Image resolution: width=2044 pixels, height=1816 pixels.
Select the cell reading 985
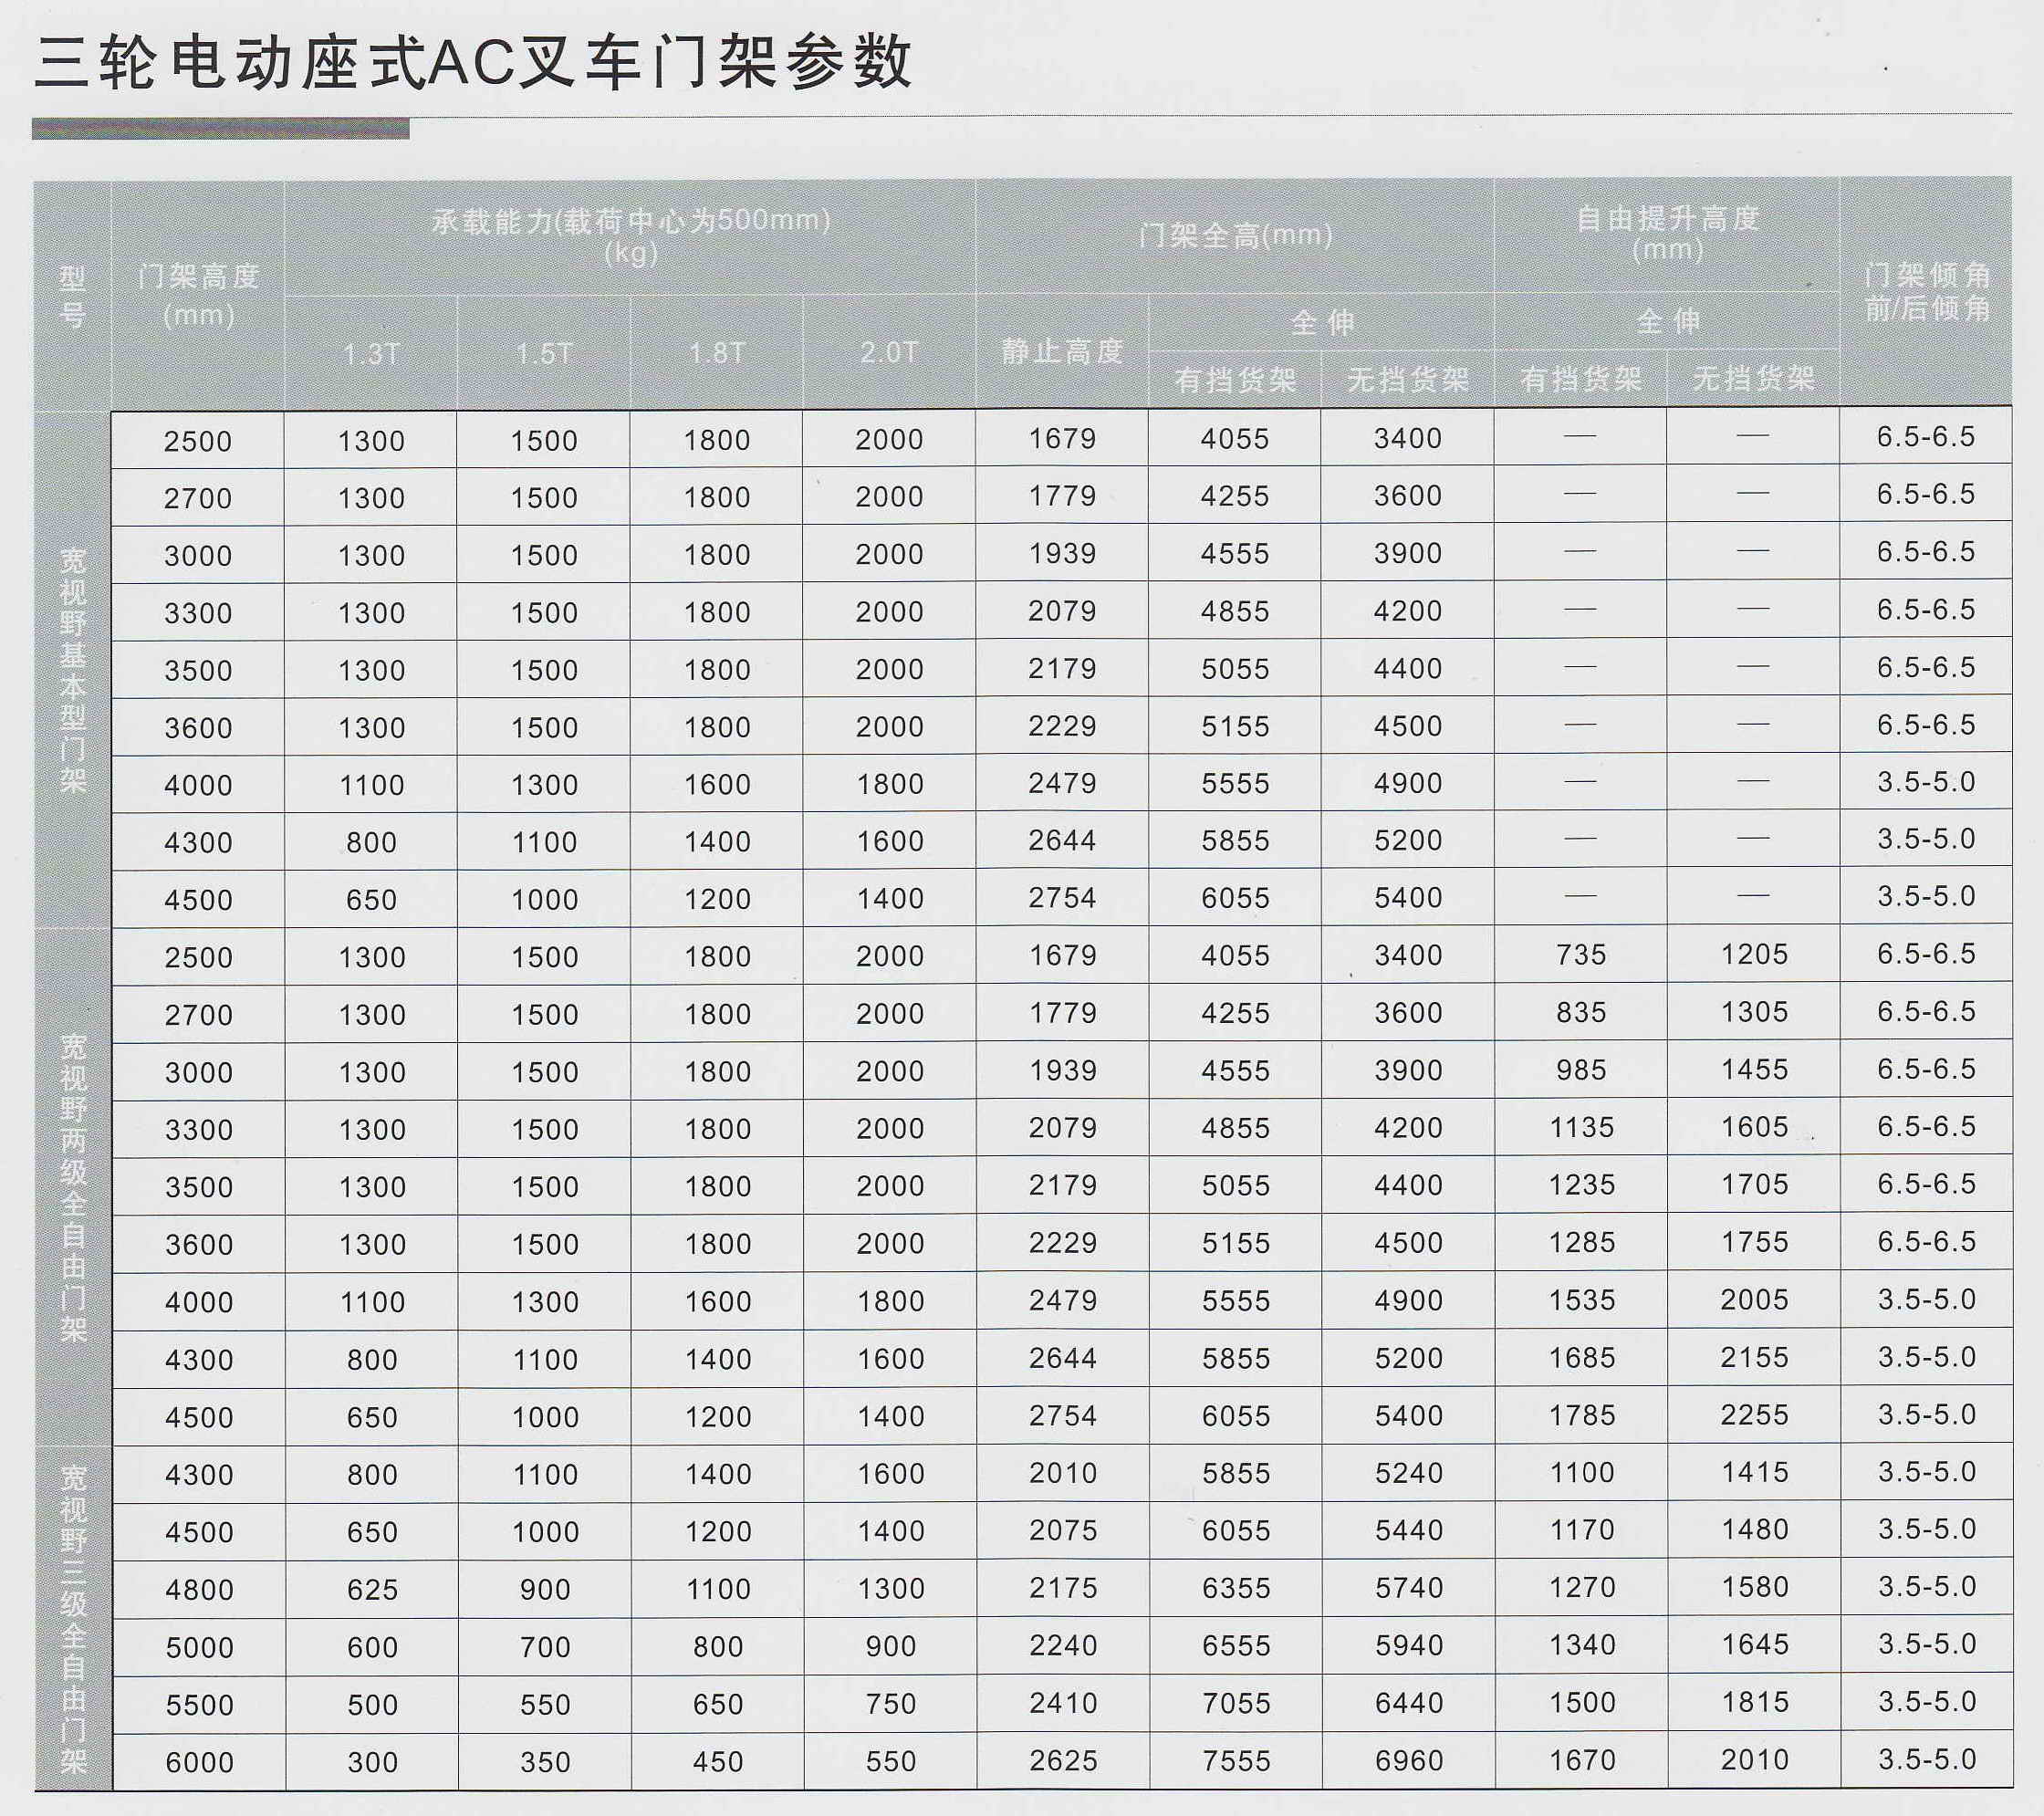(1581, 1070)
